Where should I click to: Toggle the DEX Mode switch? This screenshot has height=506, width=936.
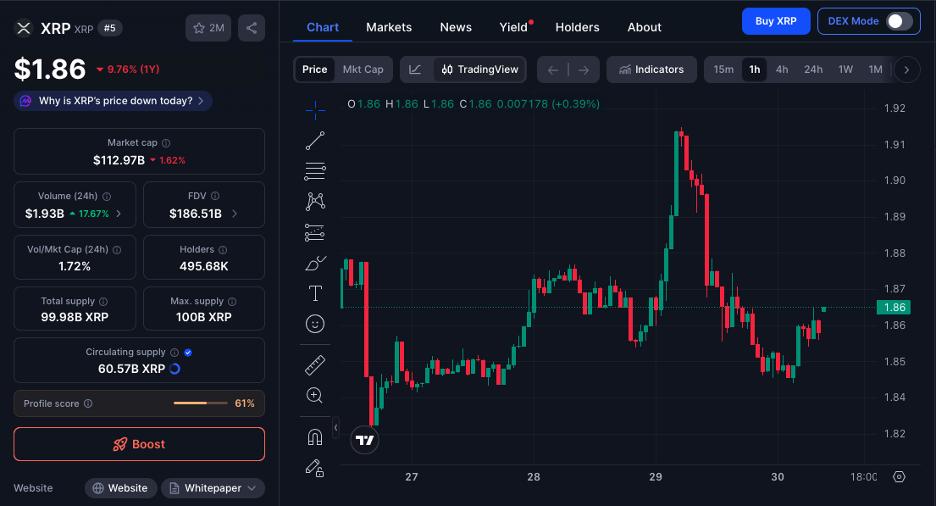898,21
